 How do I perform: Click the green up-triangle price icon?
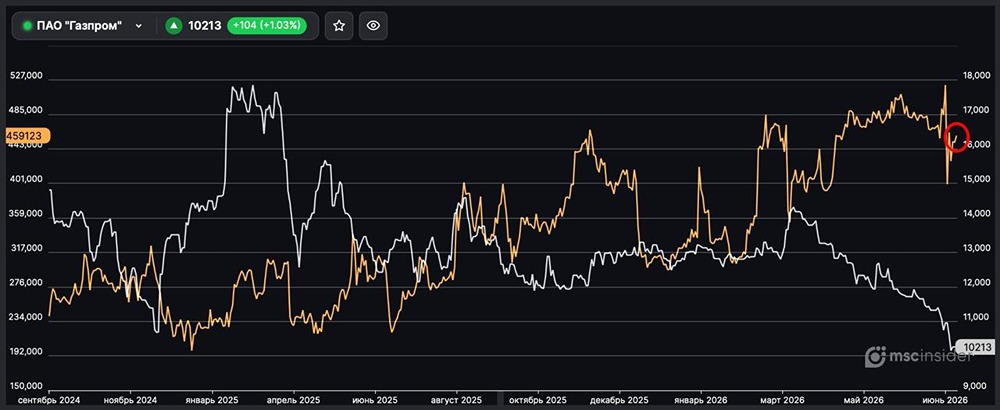(173, 26)
